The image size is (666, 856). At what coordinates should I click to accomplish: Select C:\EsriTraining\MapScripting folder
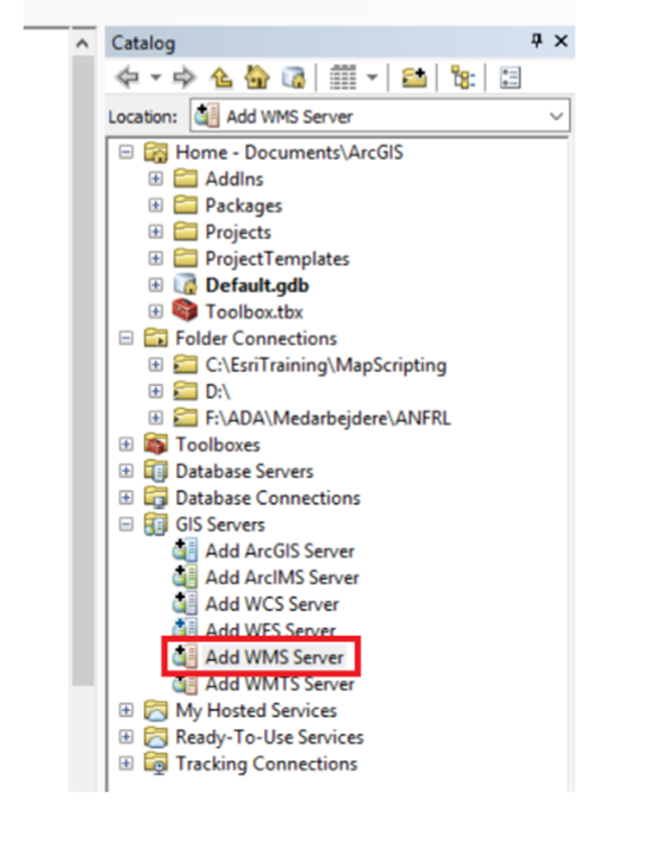point(325,365)
